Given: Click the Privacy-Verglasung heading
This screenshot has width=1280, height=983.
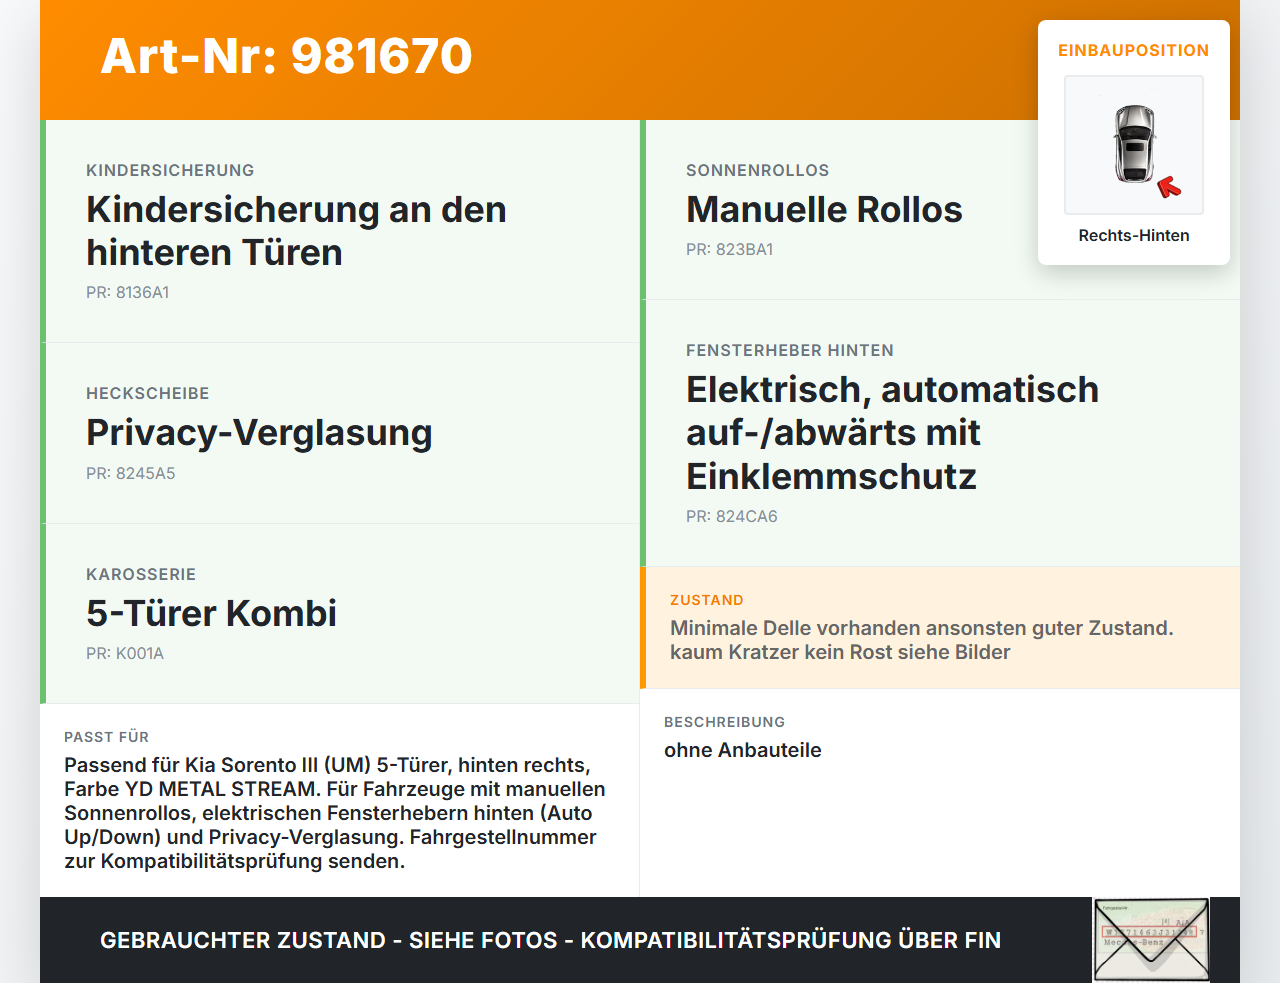Looking at the screenshot, I should pos(259,433).
